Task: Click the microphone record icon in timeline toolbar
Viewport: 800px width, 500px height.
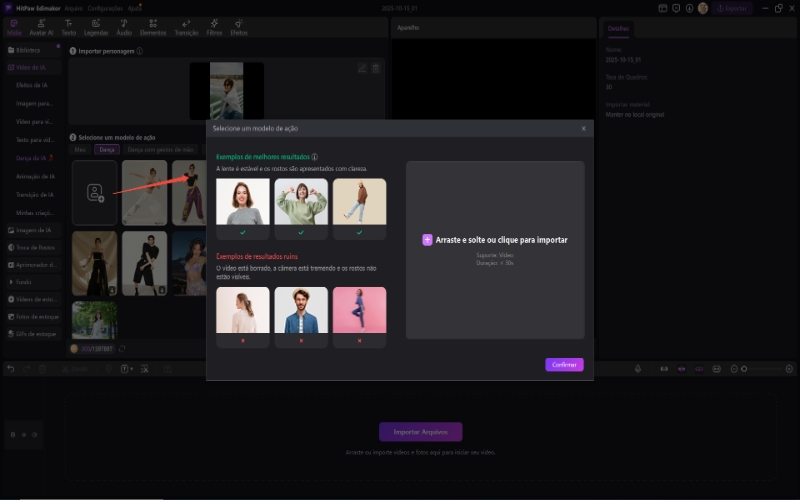Action: [x=638, y=368]
